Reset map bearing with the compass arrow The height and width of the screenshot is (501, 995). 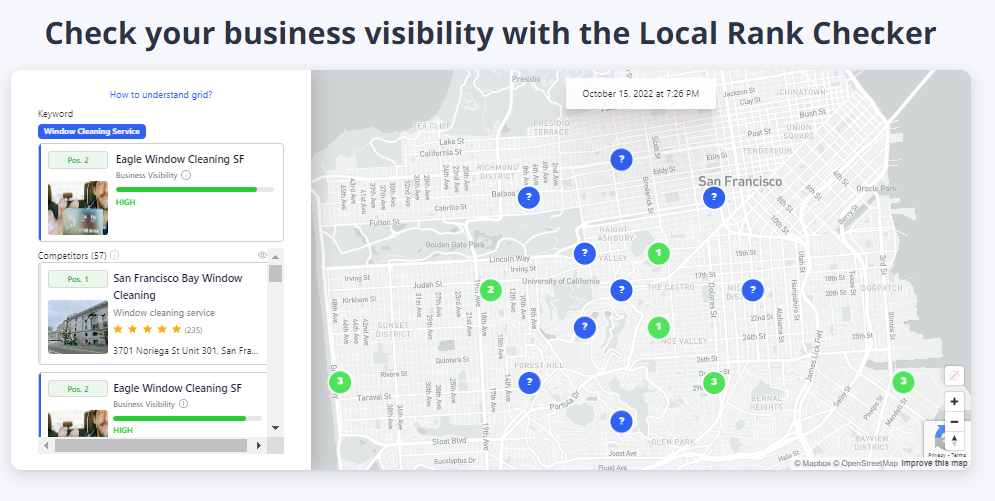(954, 441)
